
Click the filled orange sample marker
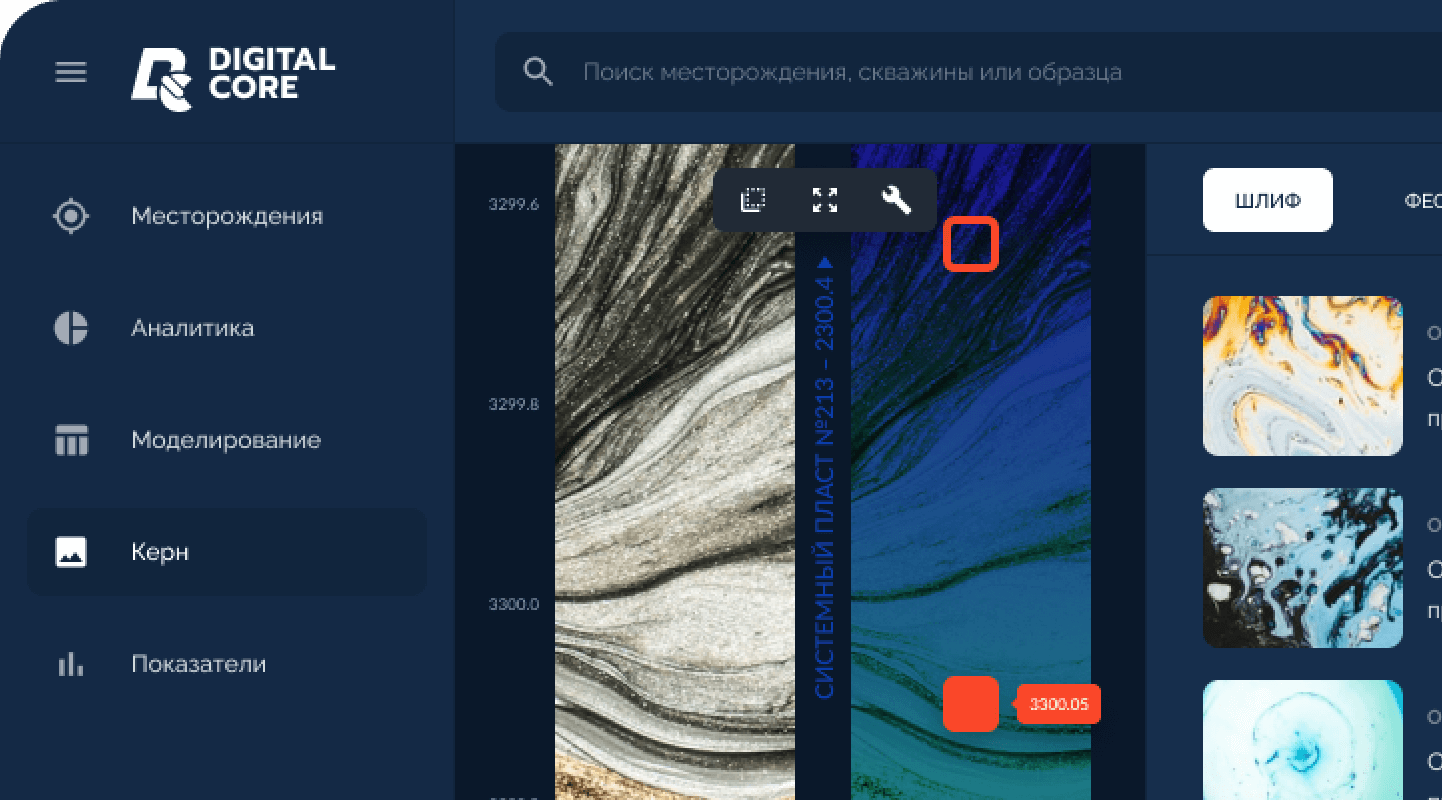(971, 704)
